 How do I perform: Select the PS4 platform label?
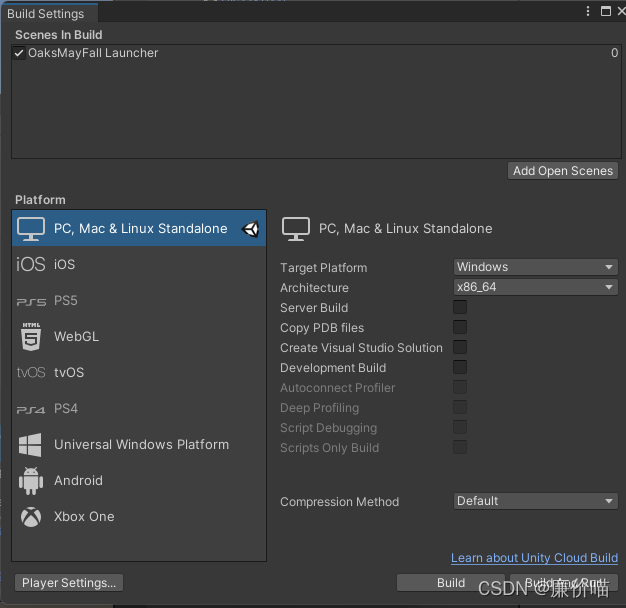click(x=66, y=408)
